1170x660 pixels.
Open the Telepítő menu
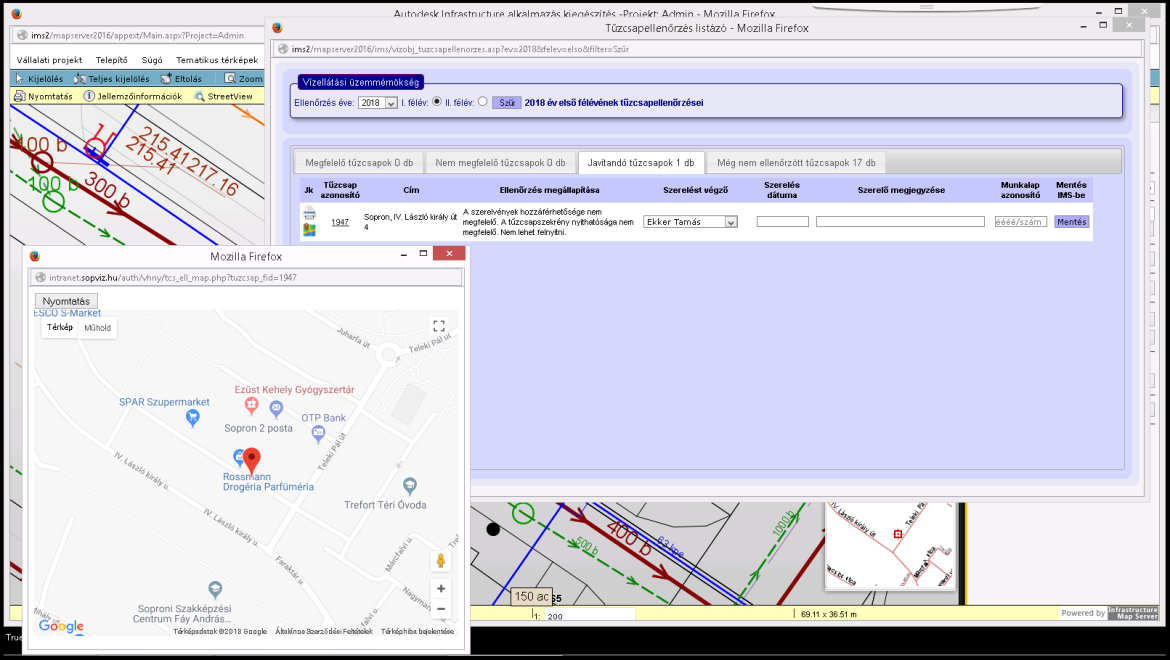click(x=111, y=60)
